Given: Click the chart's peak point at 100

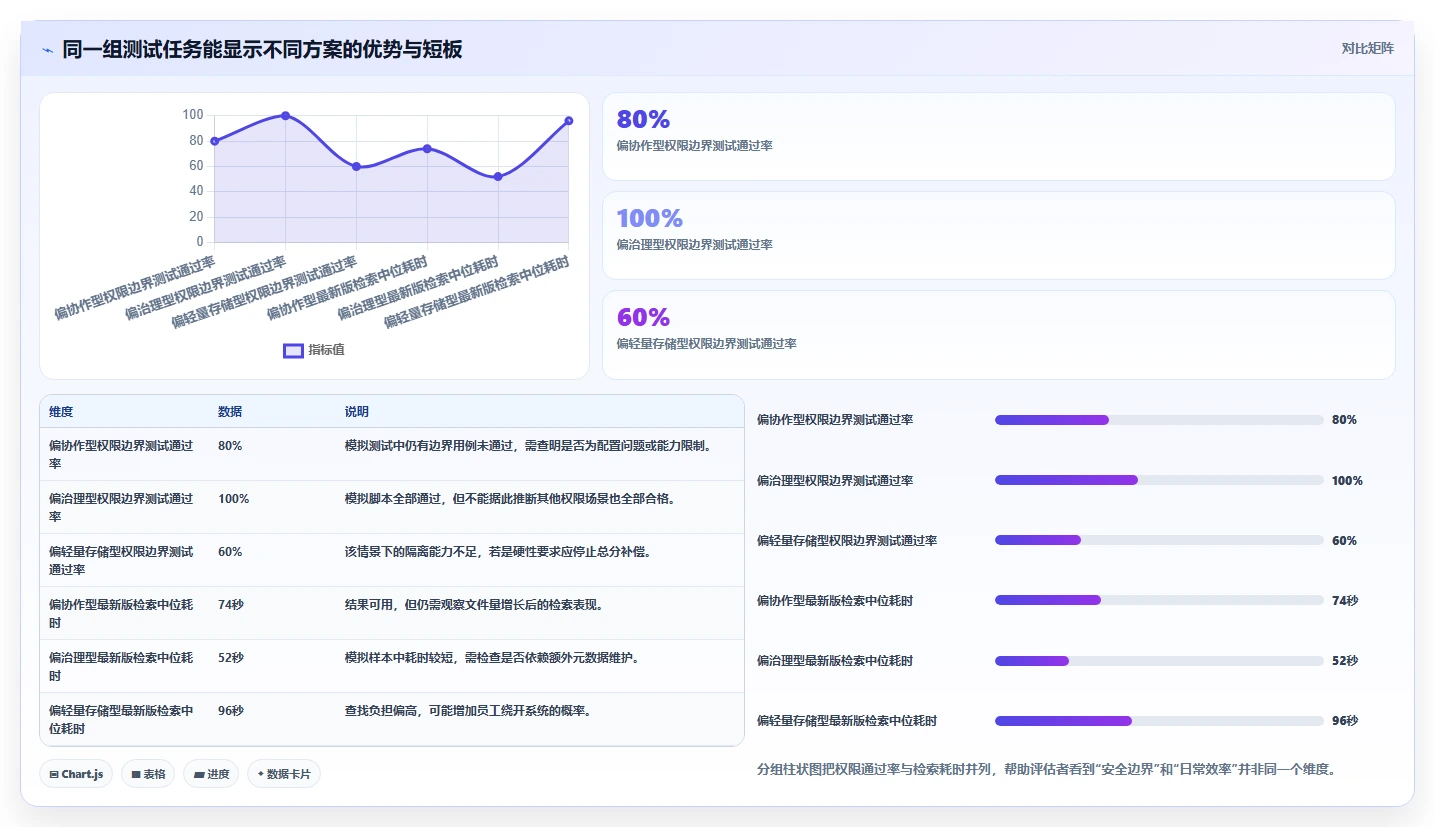Looking at the screenshot, I should (286, 116).
